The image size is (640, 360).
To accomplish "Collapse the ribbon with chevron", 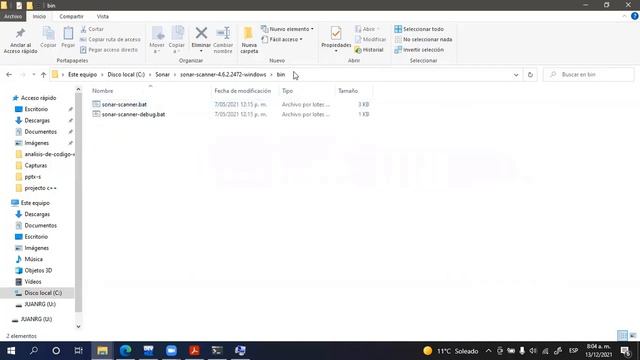I will pyautogui.click(x=624, y=16).
